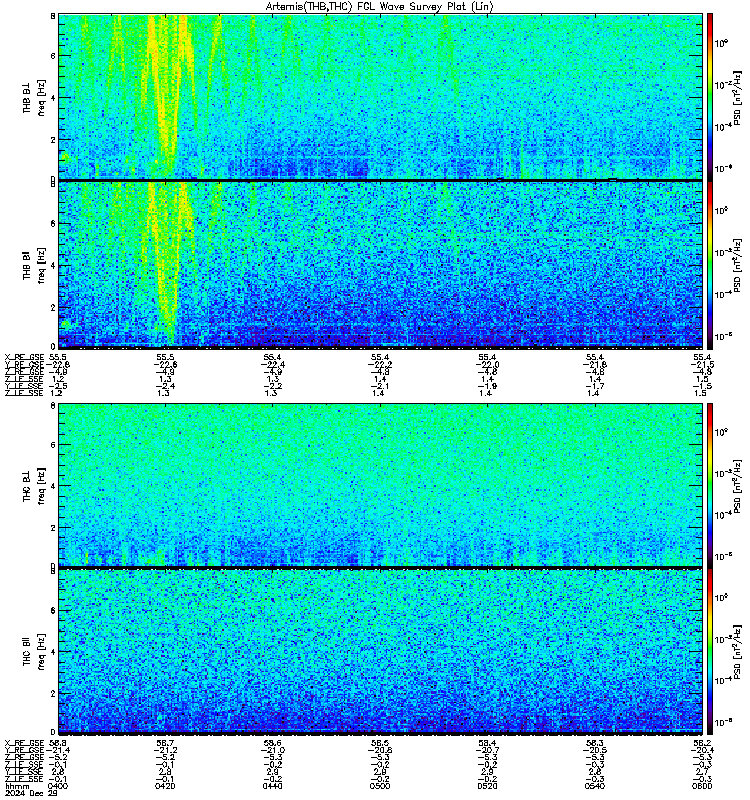
Task: Click inside the THC B-perpendicular spectrogram panel
Action: tap(380, 485)
